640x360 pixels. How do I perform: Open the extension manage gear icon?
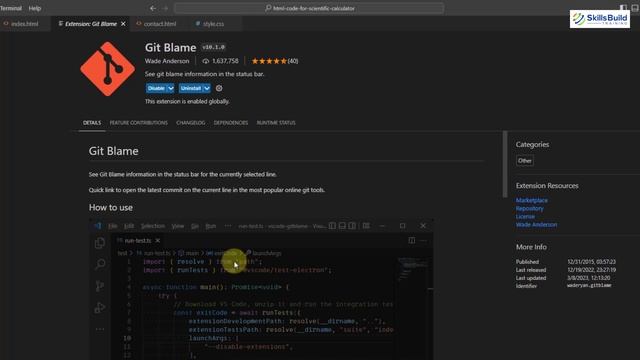(219, 88)
